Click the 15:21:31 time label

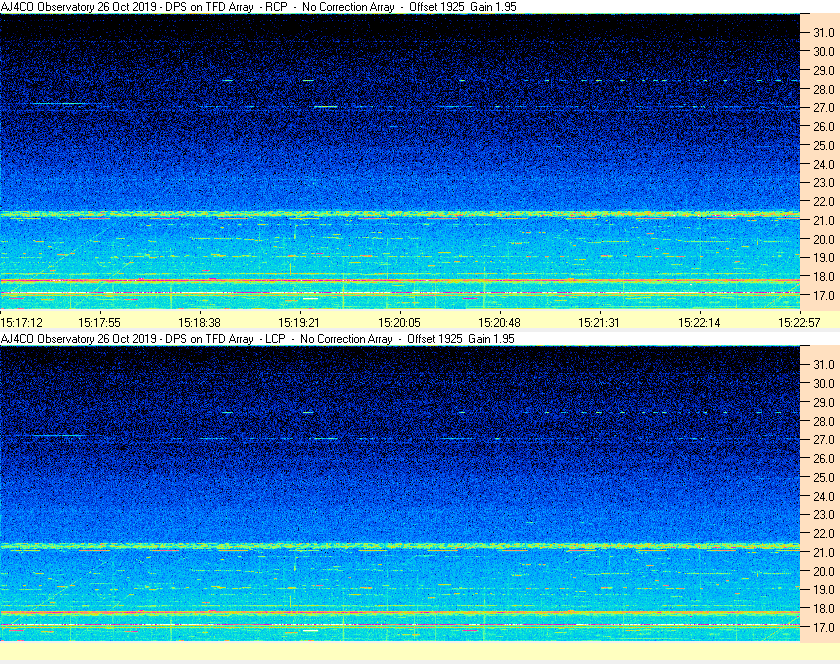[598, 322]
